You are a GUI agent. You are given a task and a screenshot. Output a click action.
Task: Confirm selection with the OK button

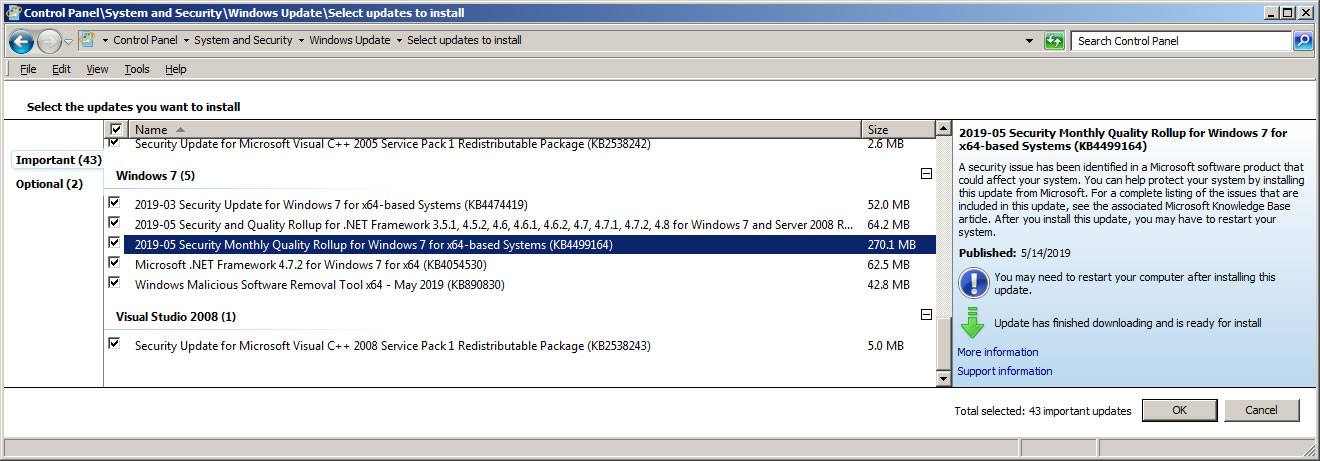tap(1179, 410)
